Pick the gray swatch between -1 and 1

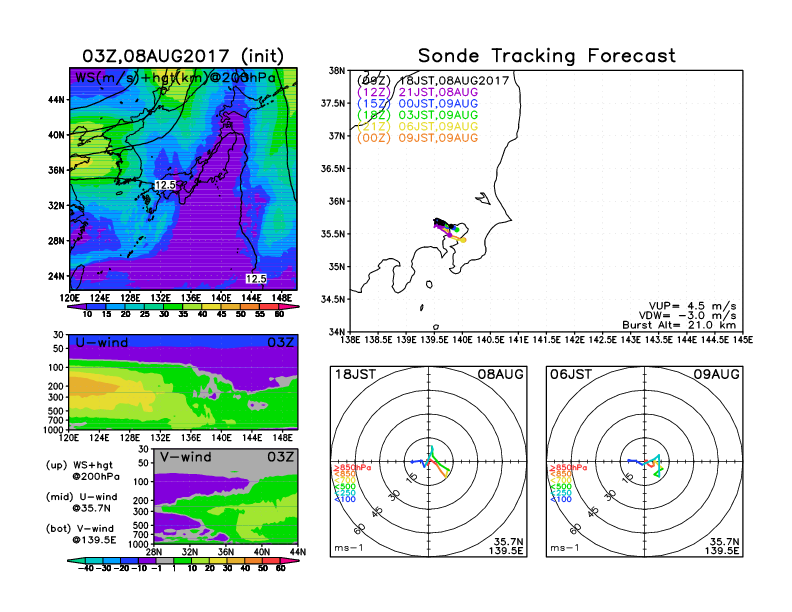(x=164, y=560)
